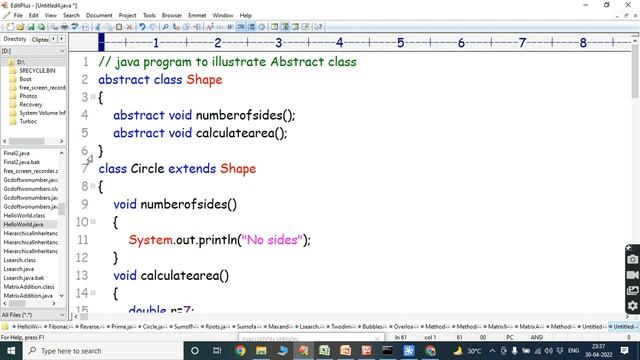Open the Emmet menu
The width and height of the screenshot is (640, 360).
197,15
